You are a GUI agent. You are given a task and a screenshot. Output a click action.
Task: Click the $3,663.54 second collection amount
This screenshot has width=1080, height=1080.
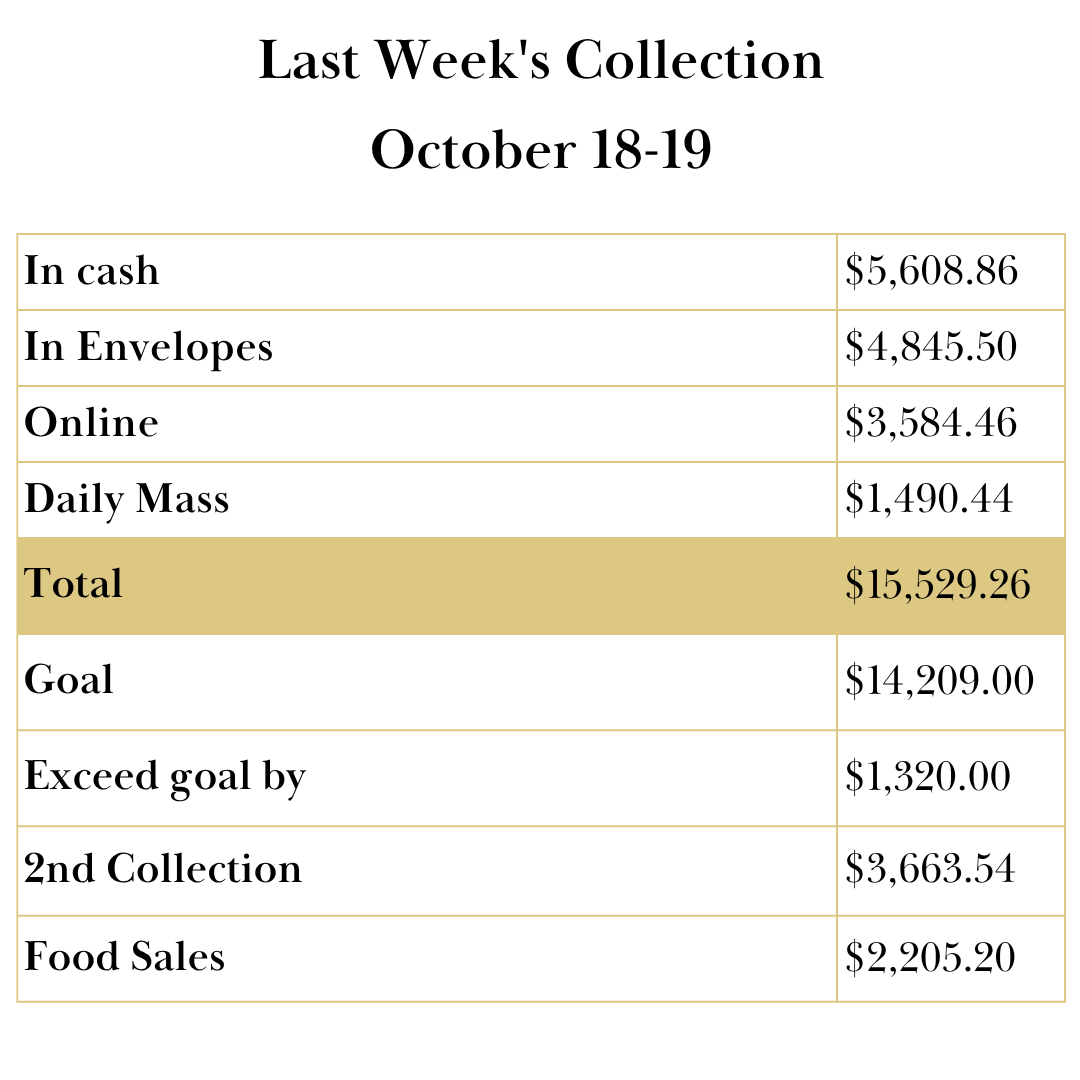click(930, 869)
